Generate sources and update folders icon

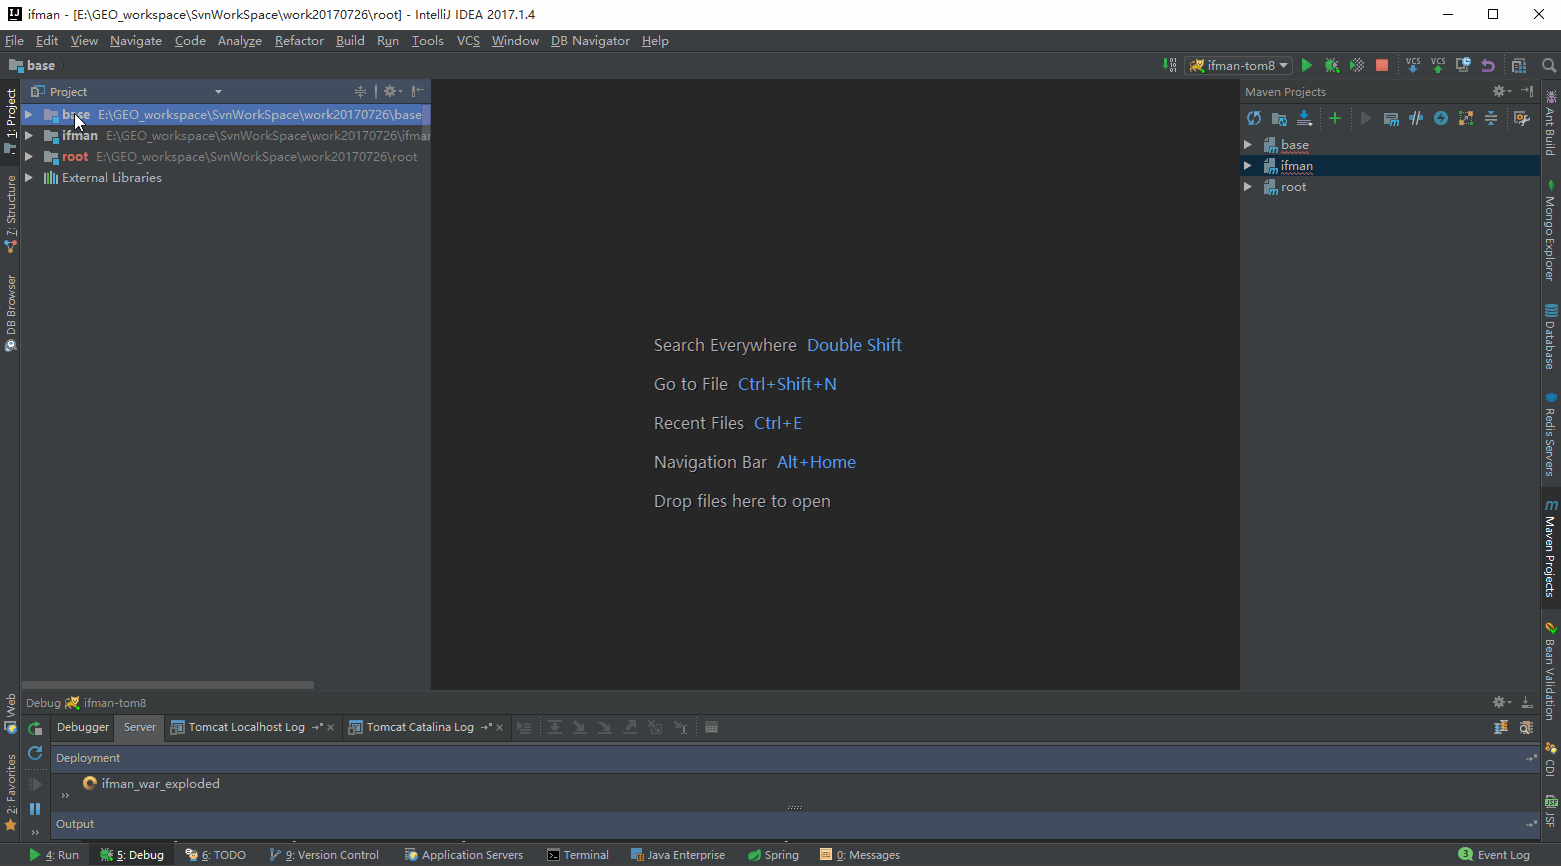click(x=1279, y=118)
